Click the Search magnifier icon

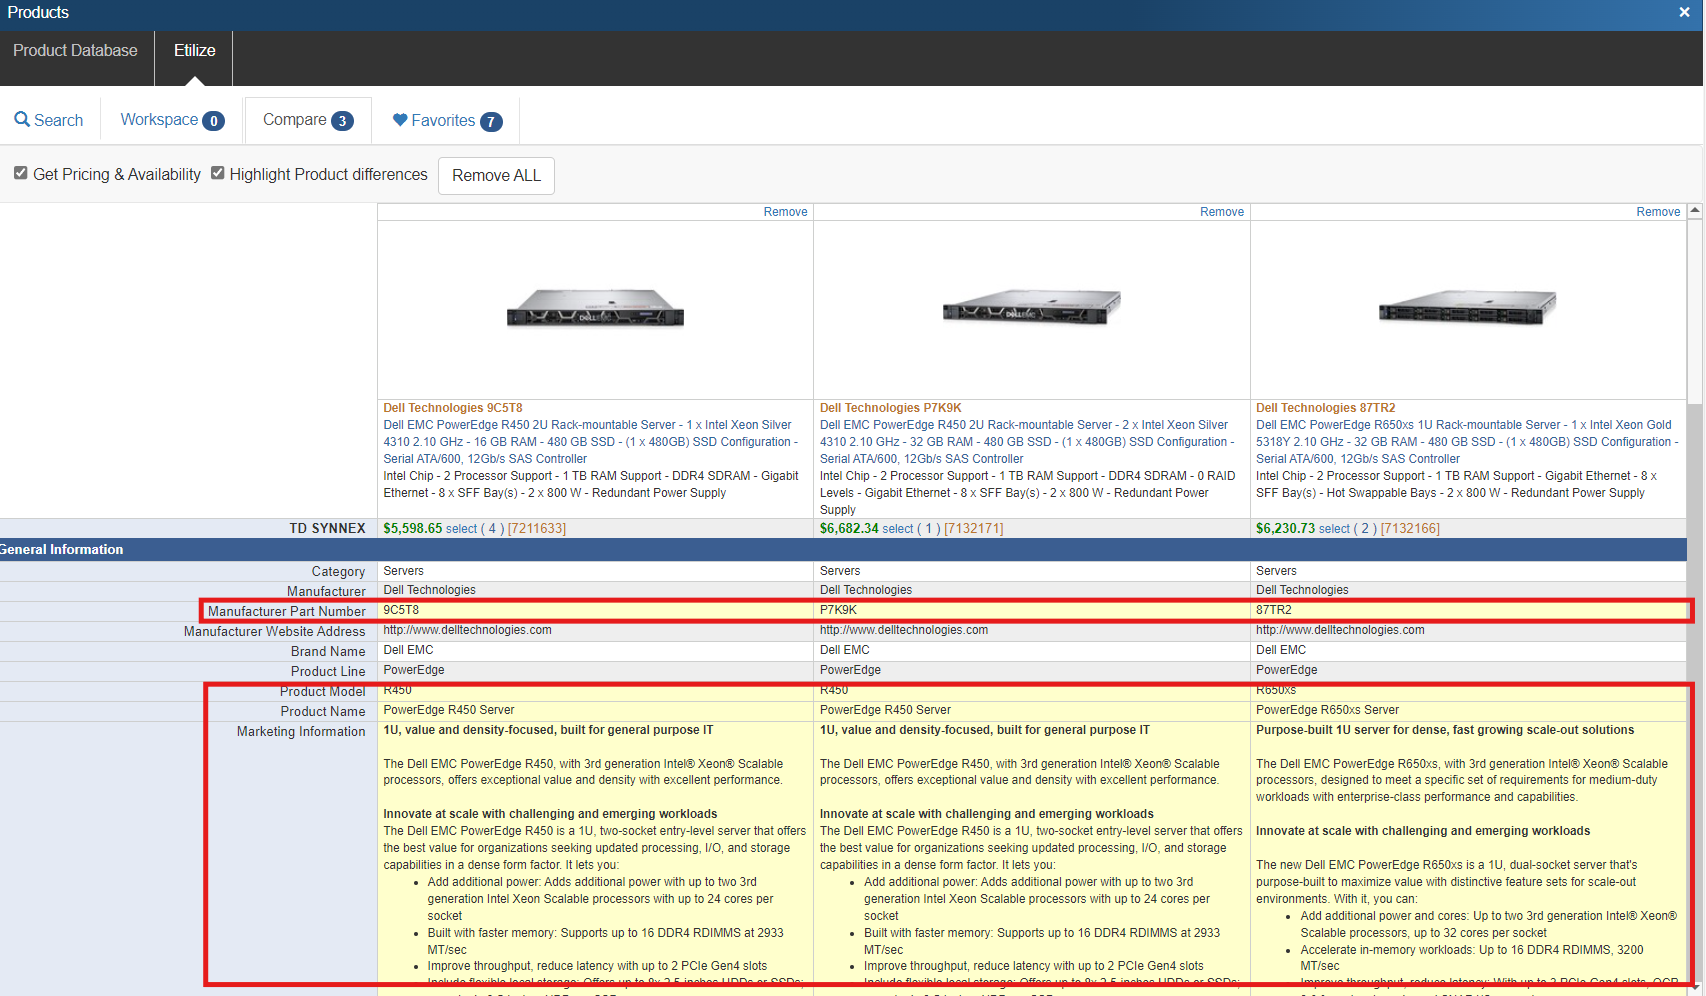[x=21, y=120]
